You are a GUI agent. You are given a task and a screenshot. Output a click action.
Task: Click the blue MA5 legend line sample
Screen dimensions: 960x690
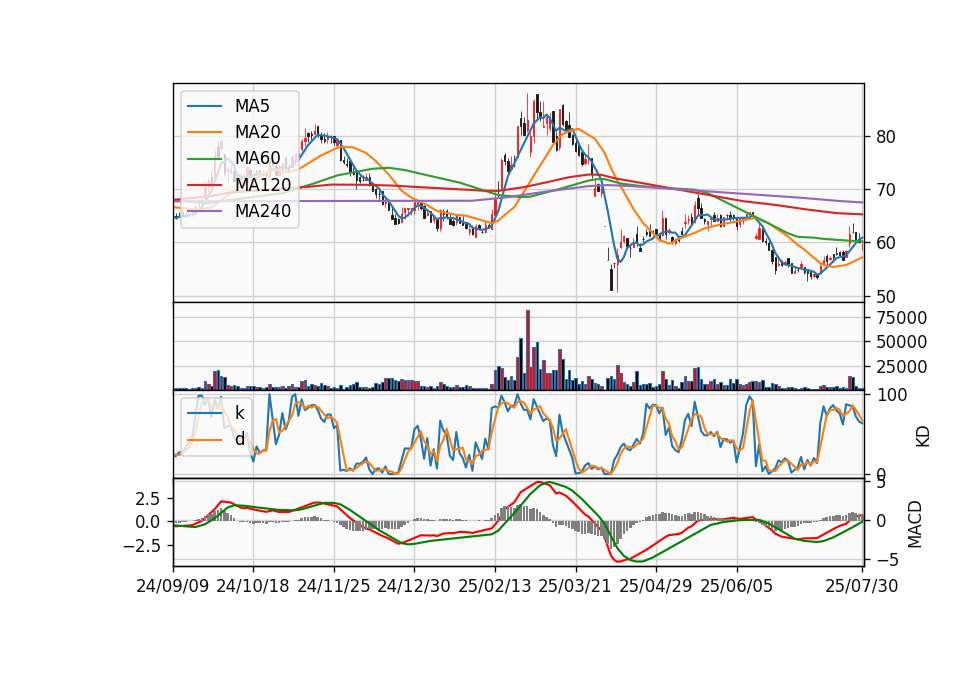[204, 106]
